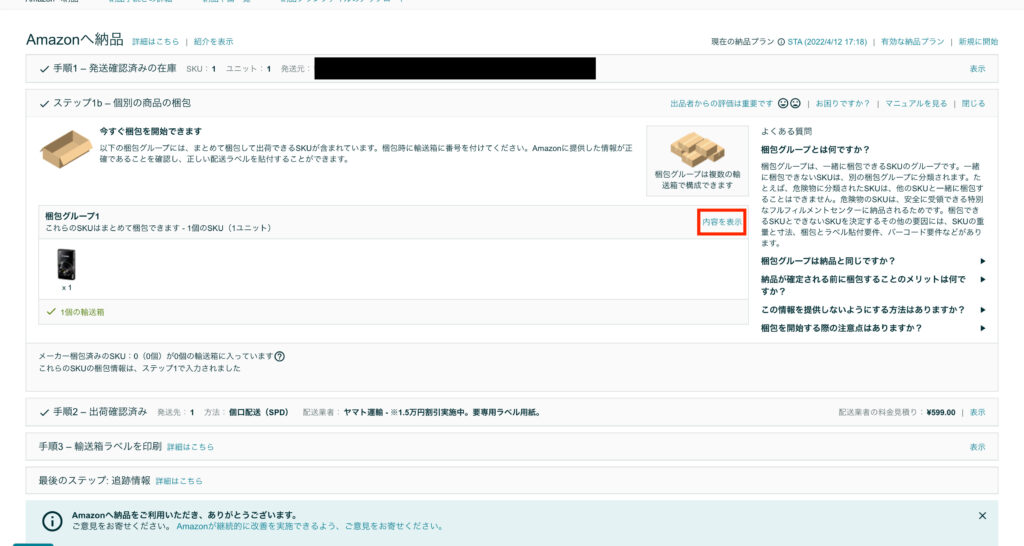Click 梱包グループ1 title text
Viewport: 1024px width, 546px height.
[x=72, y=216]
